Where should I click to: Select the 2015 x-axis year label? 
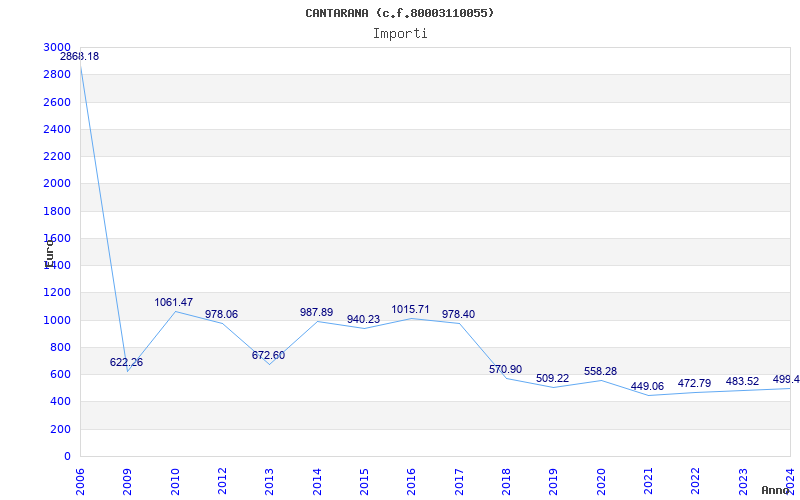click(x=364, y=481)
